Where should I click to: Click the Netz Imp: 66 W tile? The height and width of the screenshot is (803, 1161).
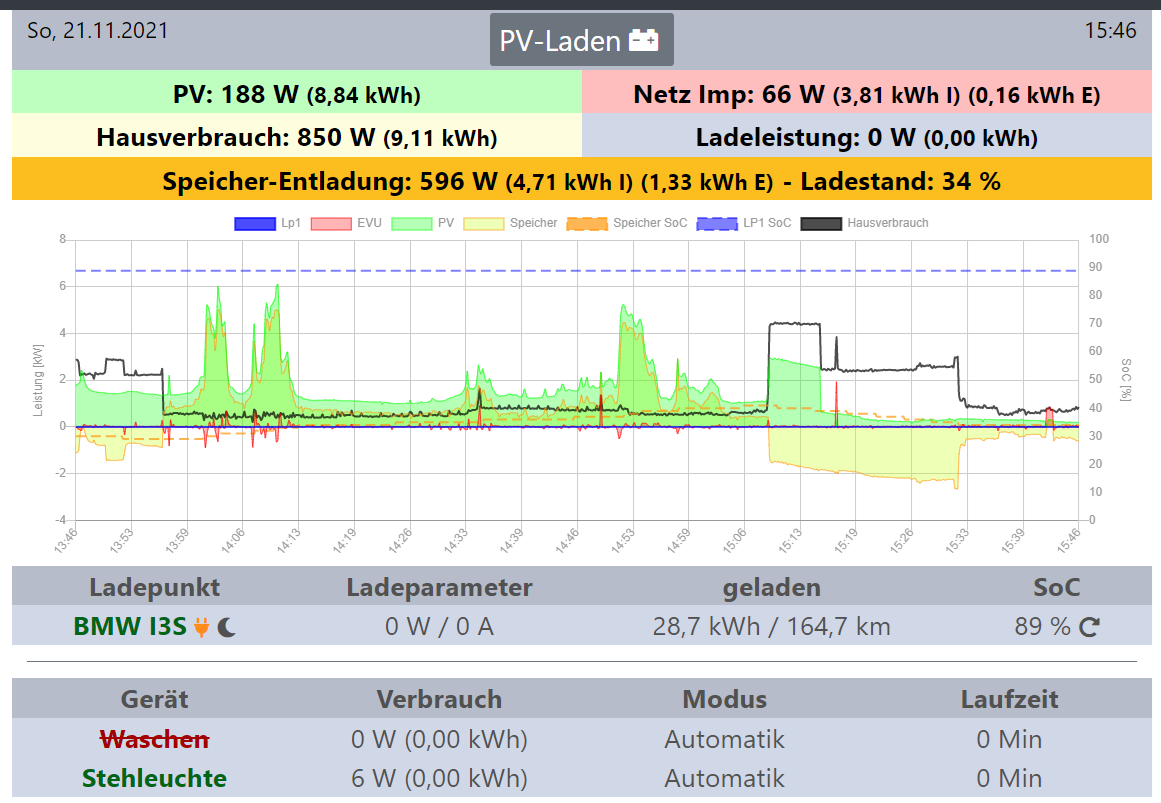(x=867, y=92)
